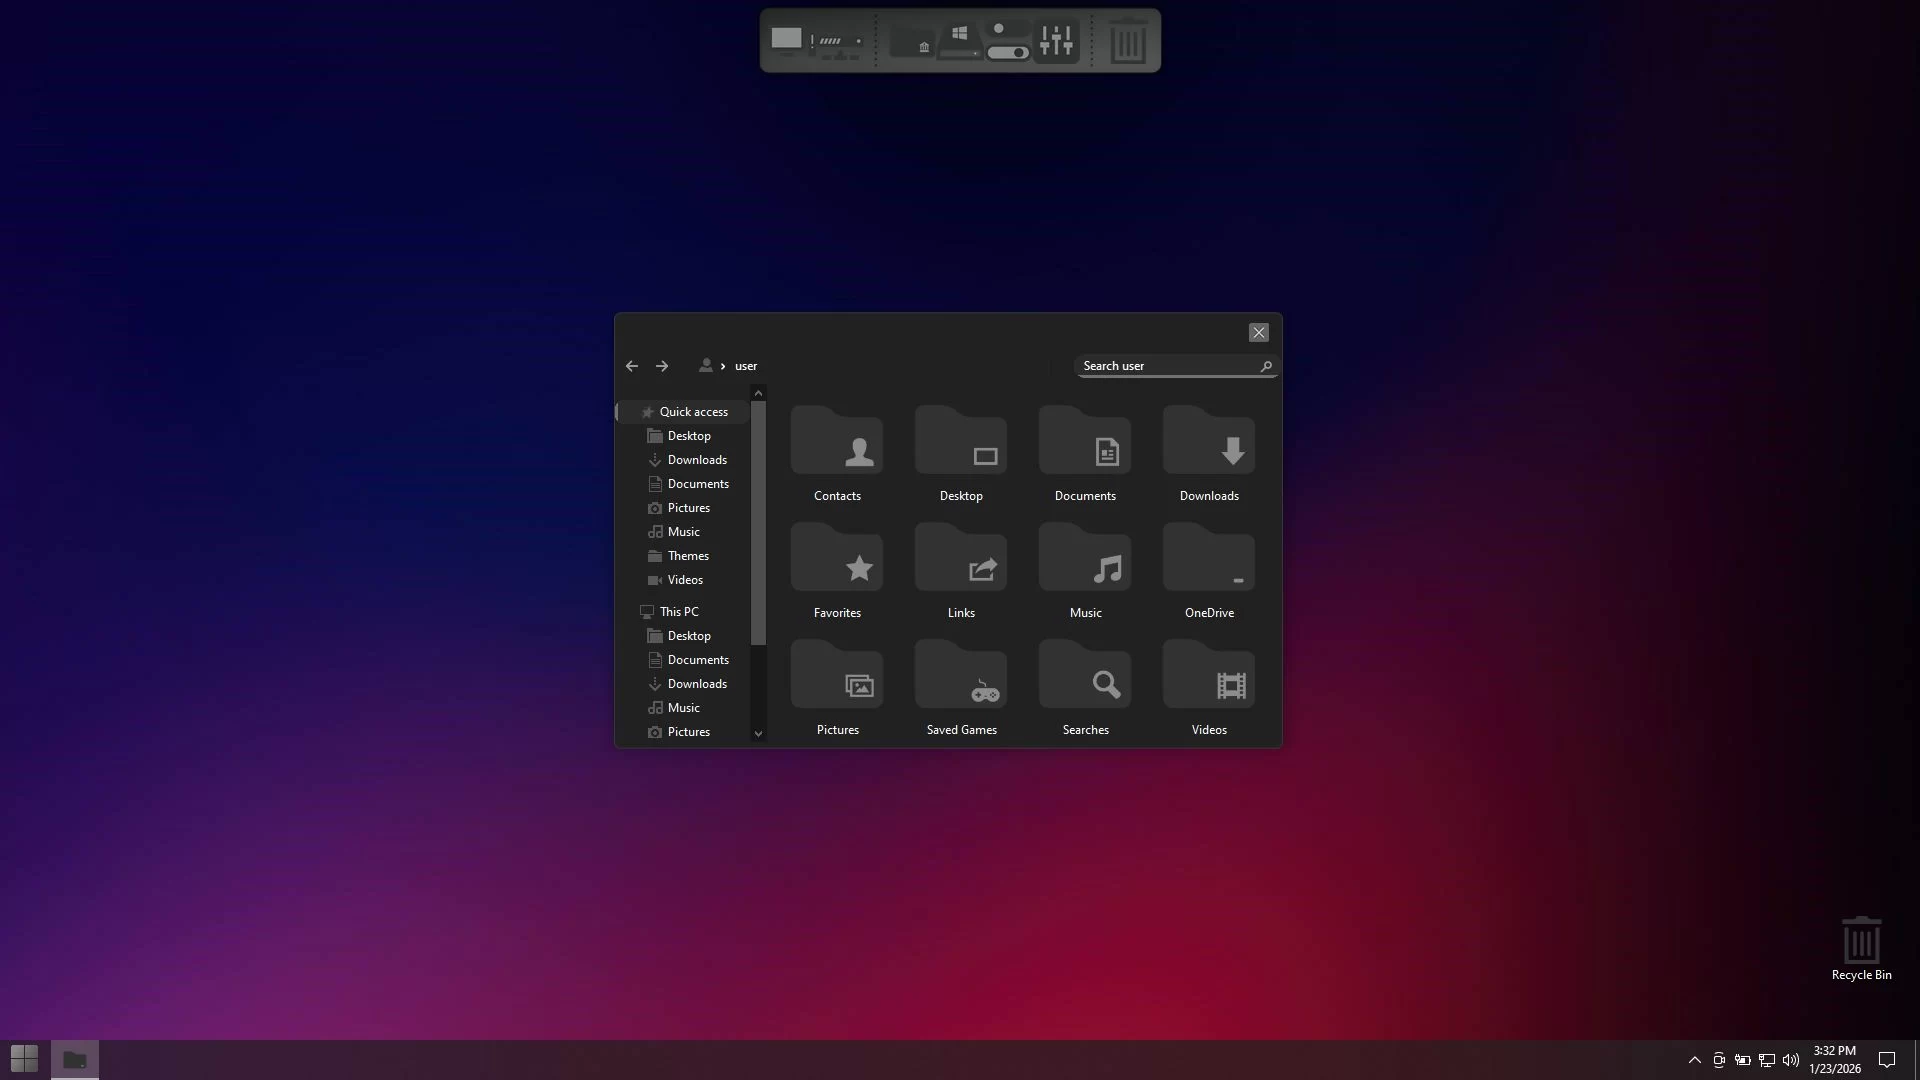Open the This PC monitor dock icon
Image resolution: width=1920 pixels, height=1080 pixels.
[786, 40]
